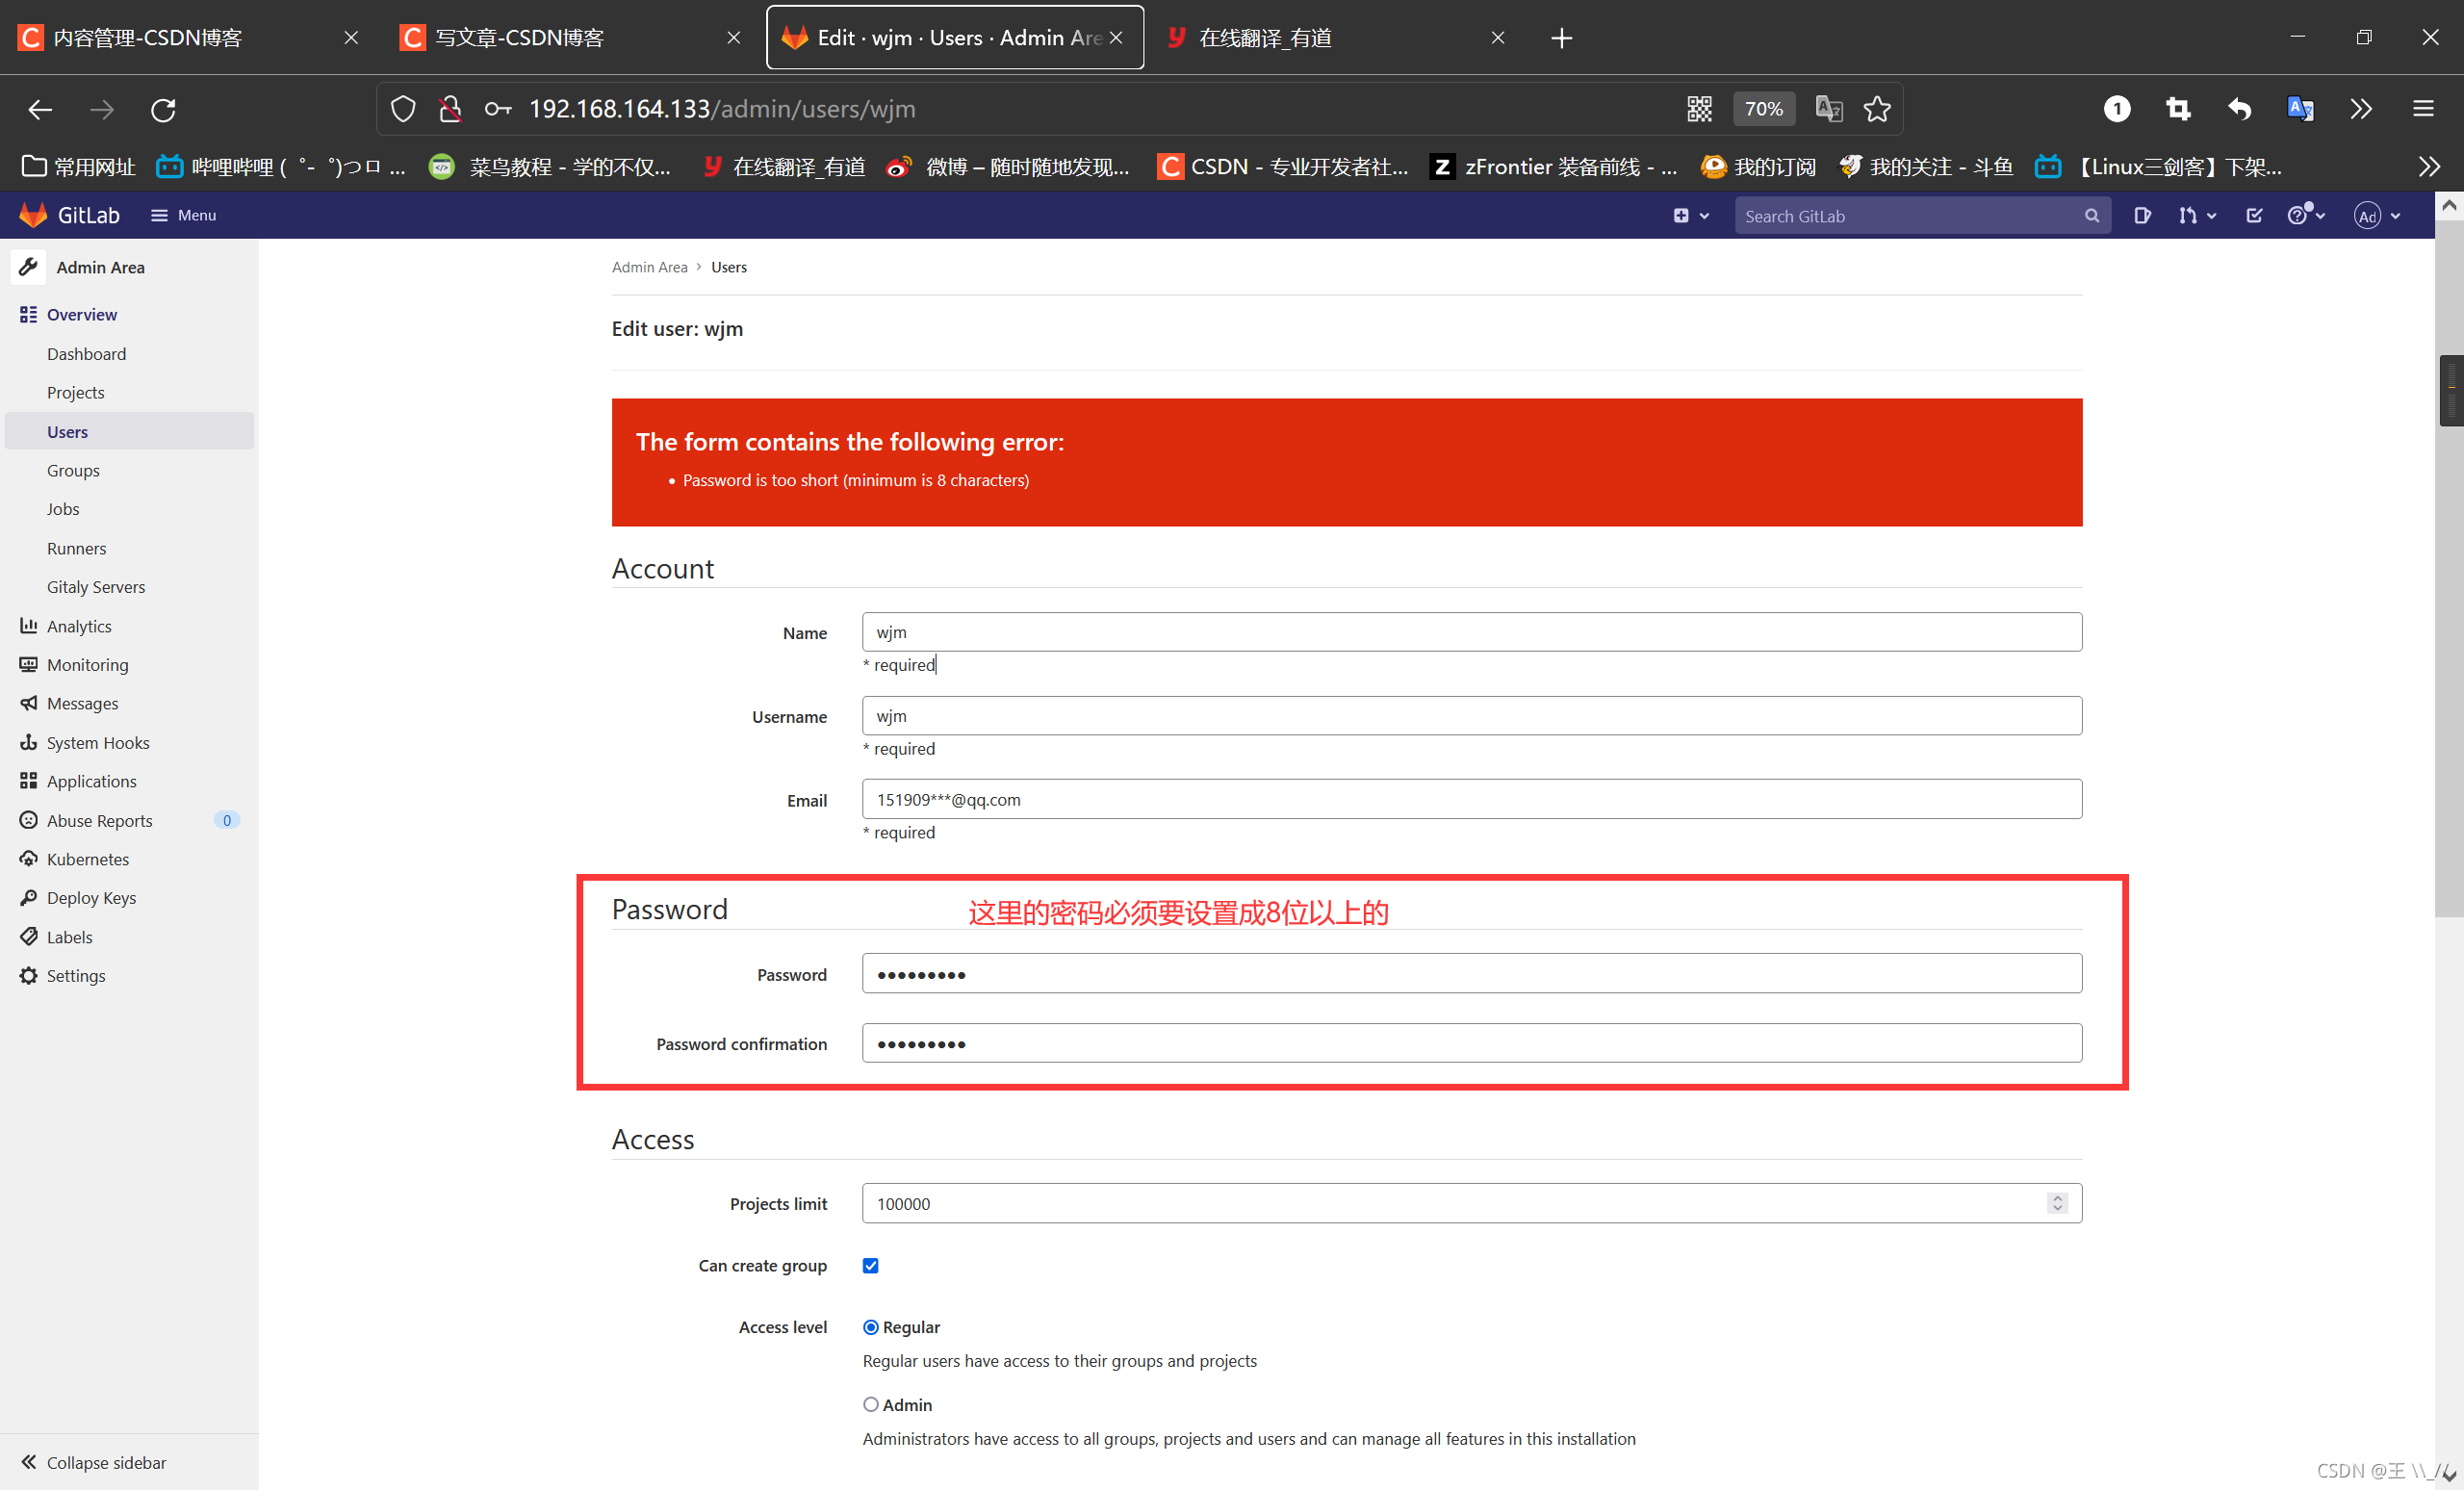Click the Users breadcrumb link
2464x1490 pixels.
(729, 268)
